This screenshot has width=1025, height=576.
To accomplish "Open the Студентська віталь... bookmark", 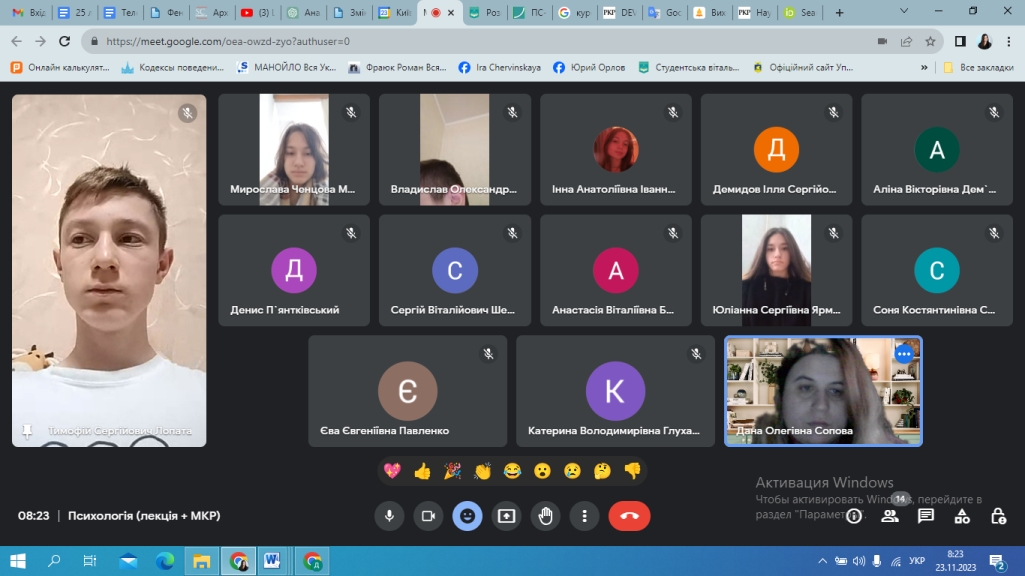I will point(689,67).
